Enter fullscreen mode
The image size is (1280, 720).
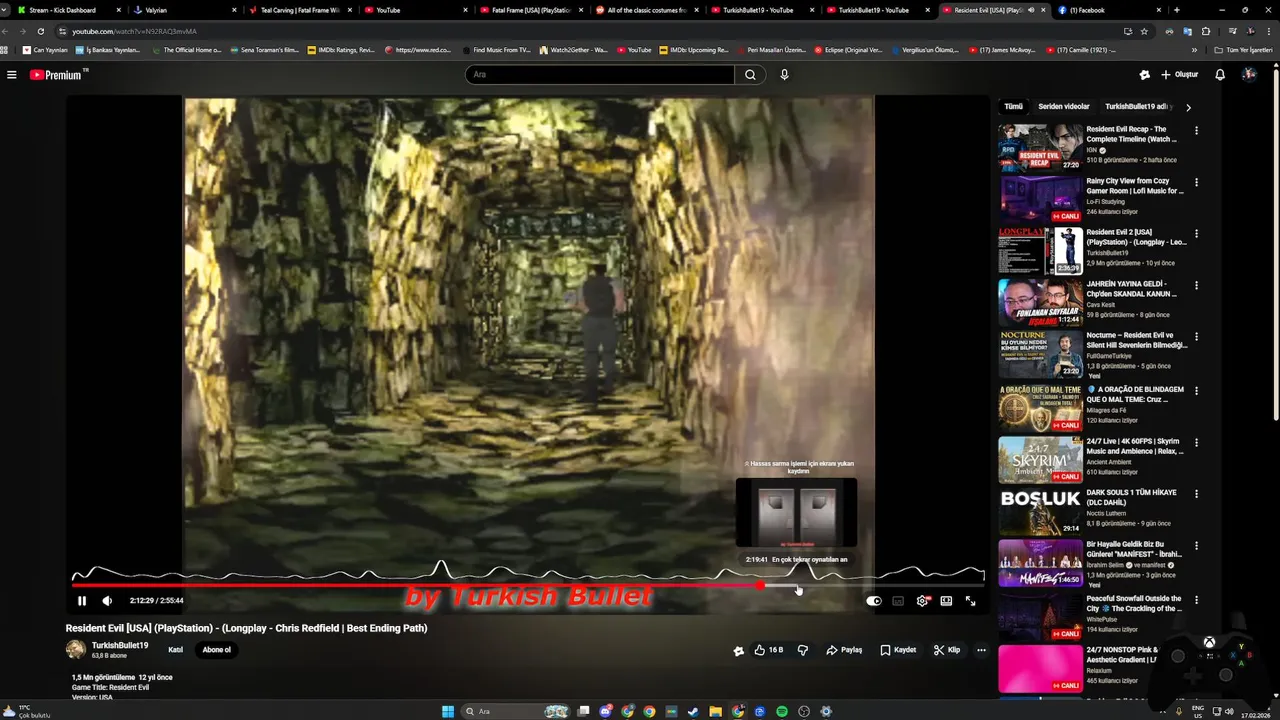(970, 601)
